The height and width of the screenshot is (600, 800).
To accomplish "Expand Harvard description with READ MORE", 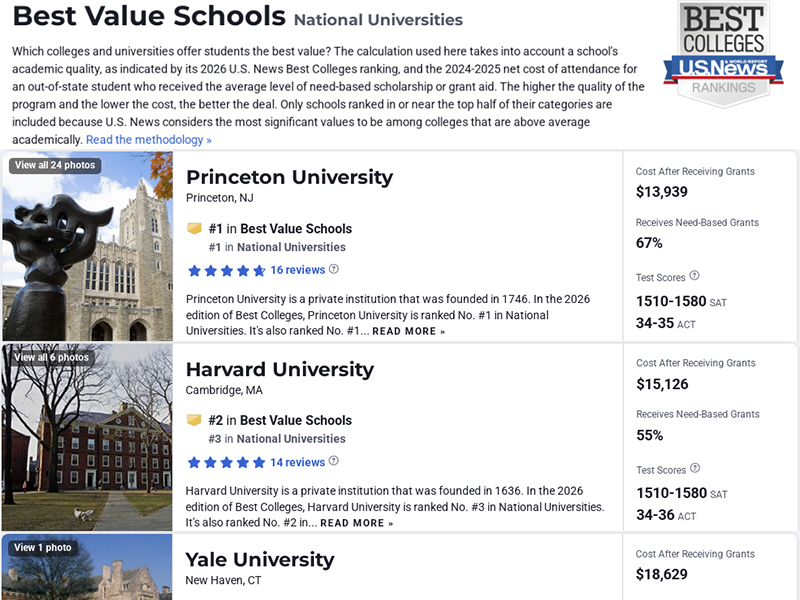I will click(357, 523).
